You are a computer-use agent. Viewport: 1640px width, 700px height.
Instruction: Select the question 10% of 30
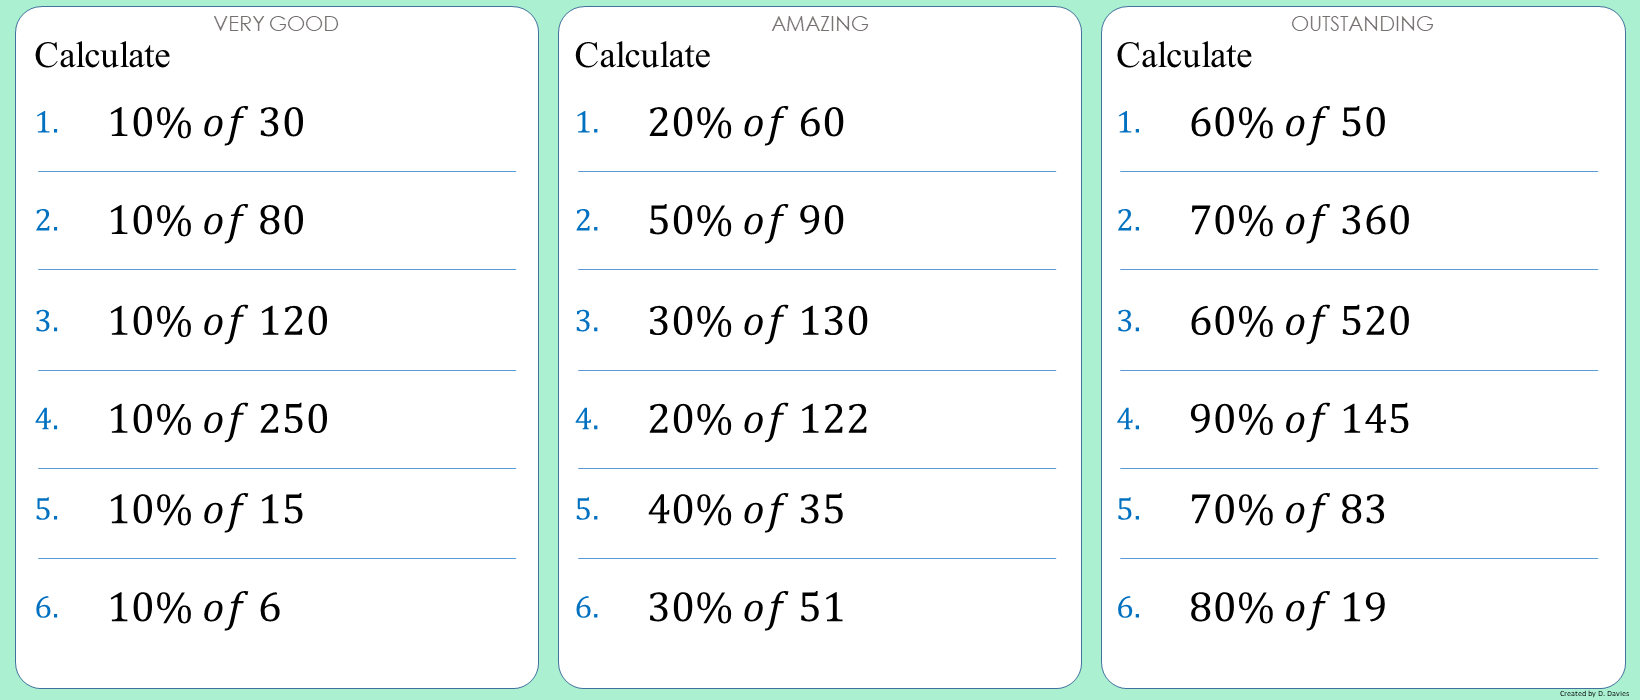(206, 123)
